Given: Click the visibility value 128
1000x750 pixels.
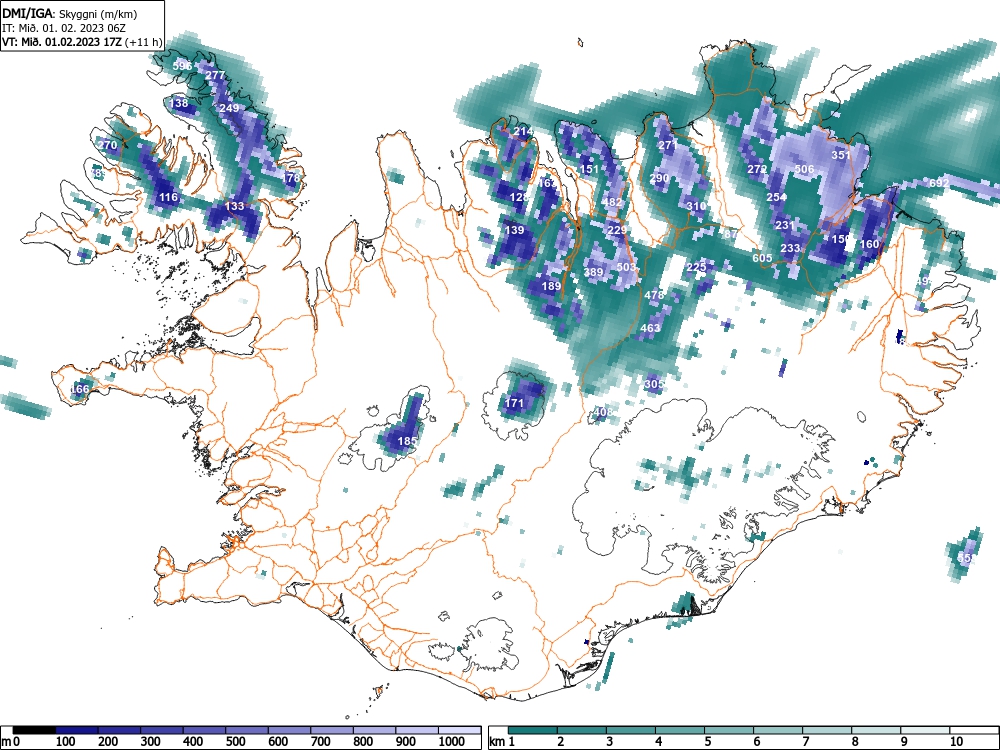Looking at the screenshot, I should (519, 197).
